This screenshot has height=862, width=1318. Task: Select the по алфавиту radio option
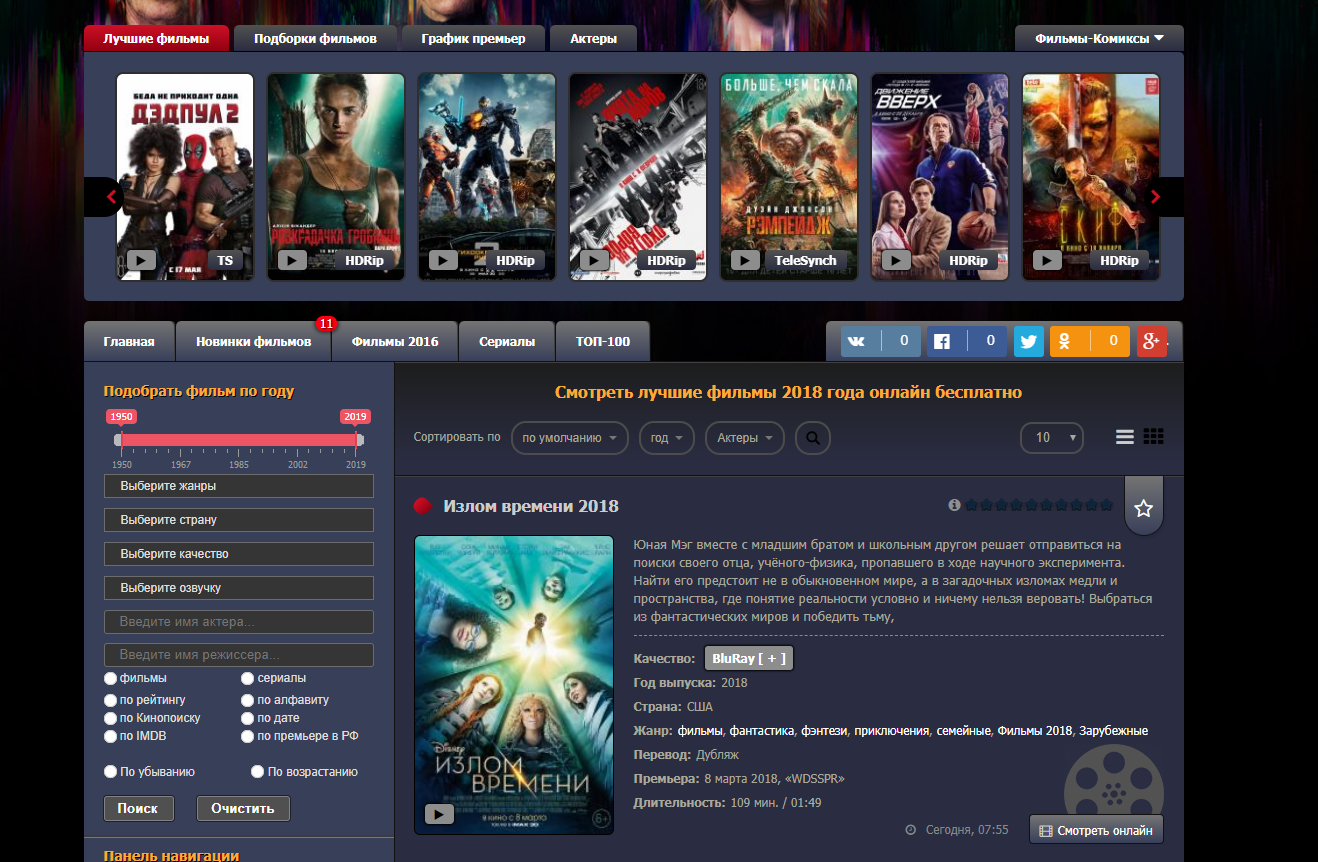pos(248,700)
